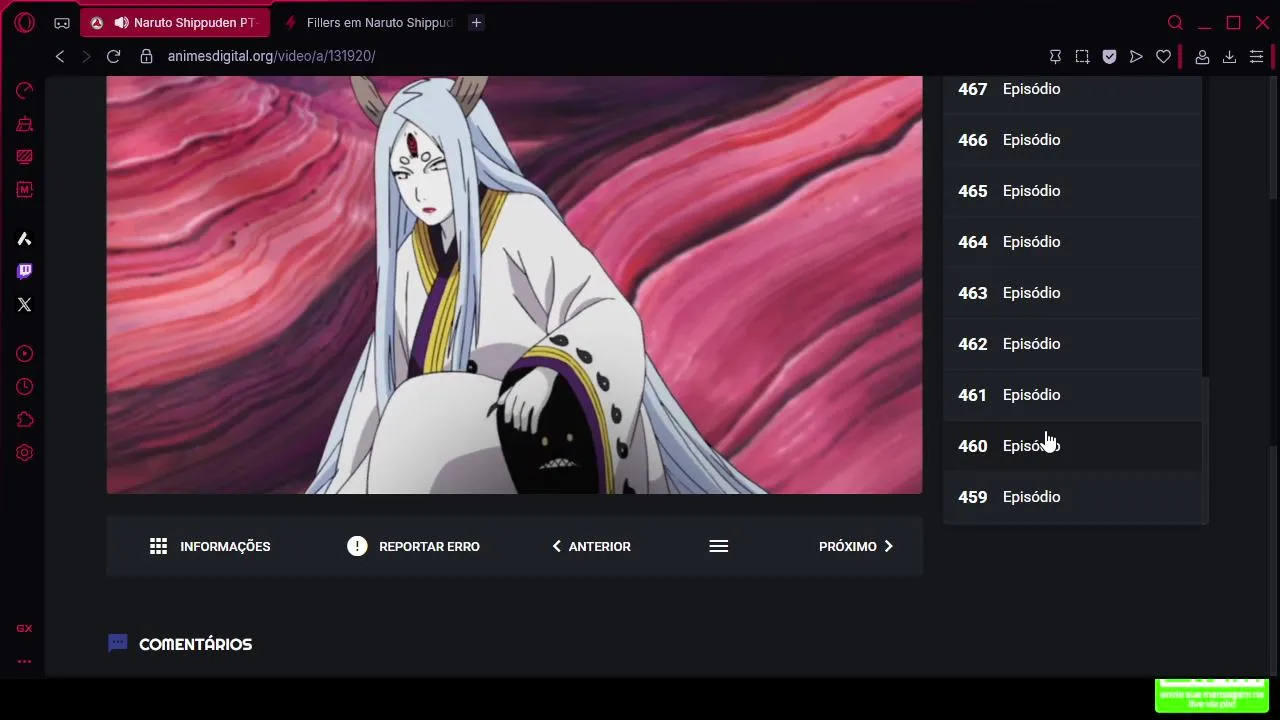Take a snapshot with the dashed-square icon

pos(1082,57)
